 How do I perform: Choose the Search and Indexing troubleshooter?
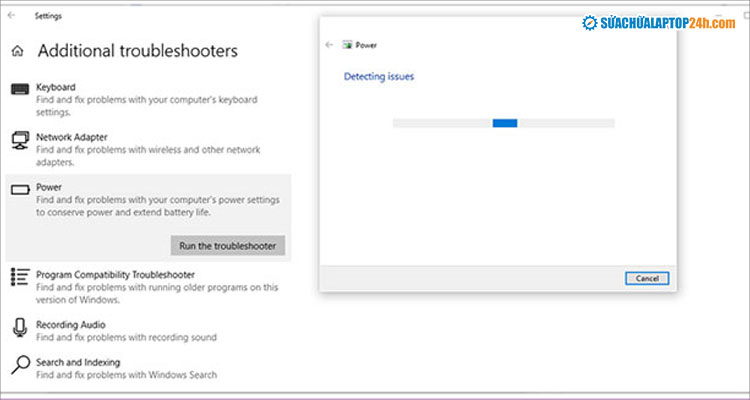pyautogui.click(x=78, y=362)
